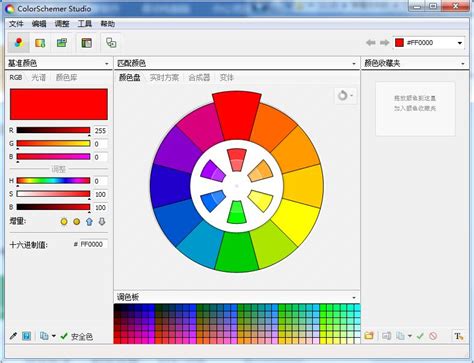The image size is (474, 363).
Task: Open the 文件 menu
Action: click(16, 24)
